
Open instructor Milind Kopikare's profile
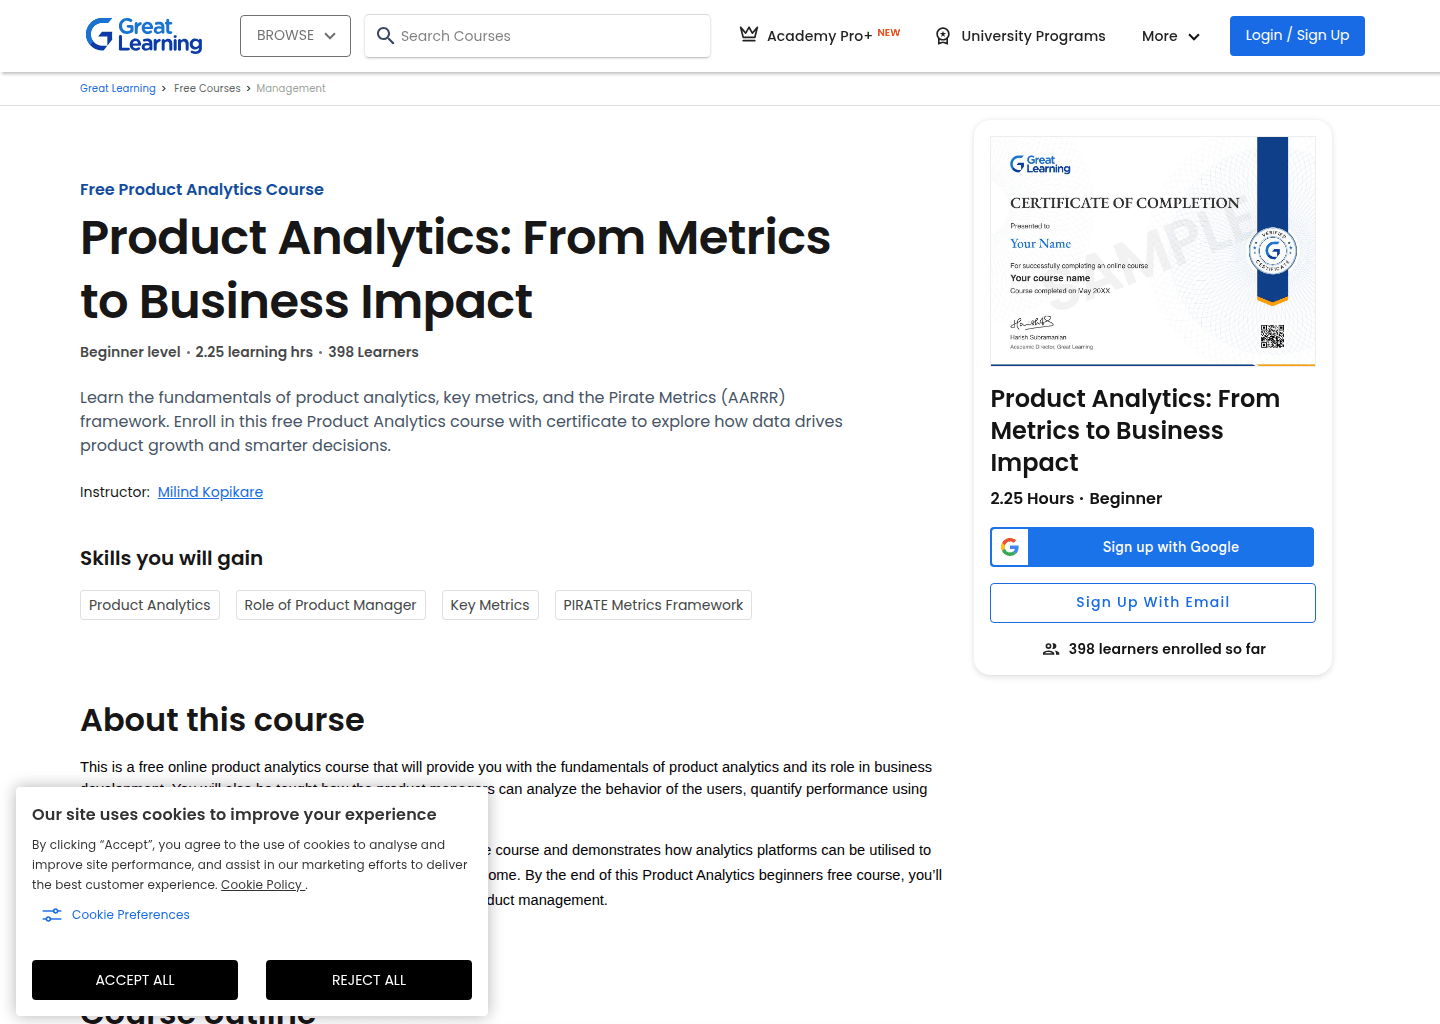point(210,492)
